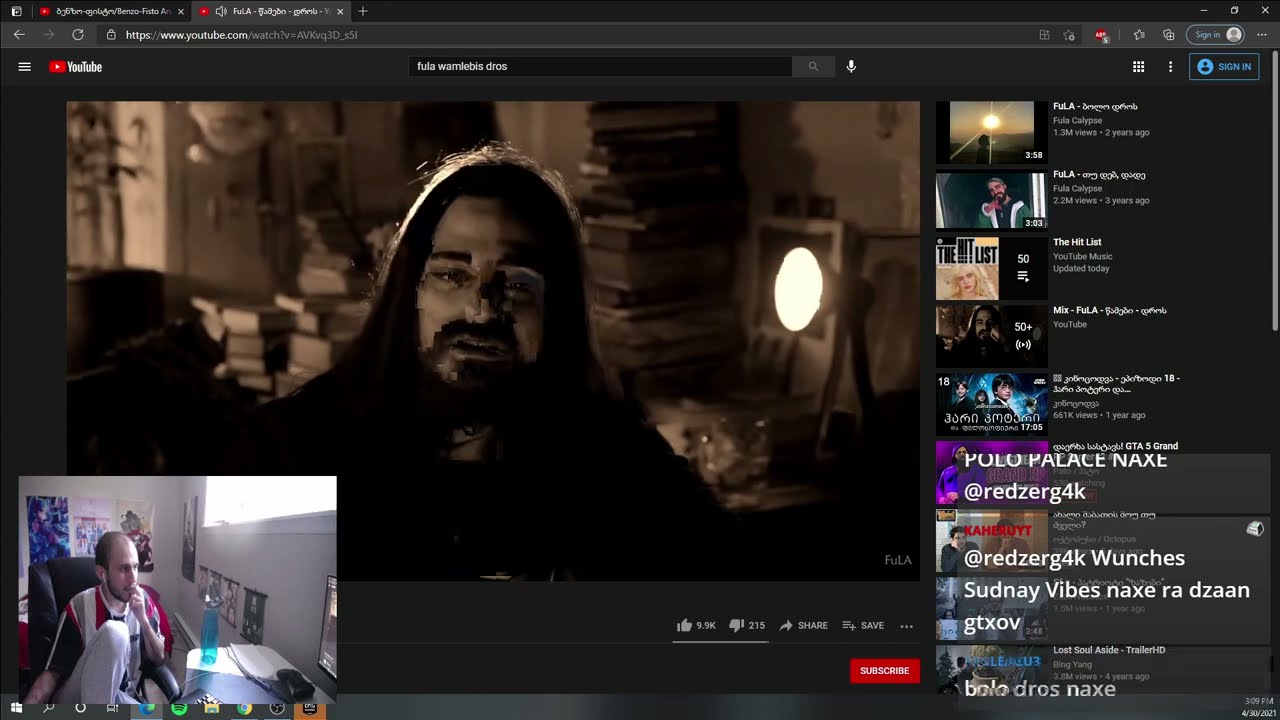Open the apps available icon in address bar
This screenshot has width=1280, height=720.
click(x=1044, y=35)
